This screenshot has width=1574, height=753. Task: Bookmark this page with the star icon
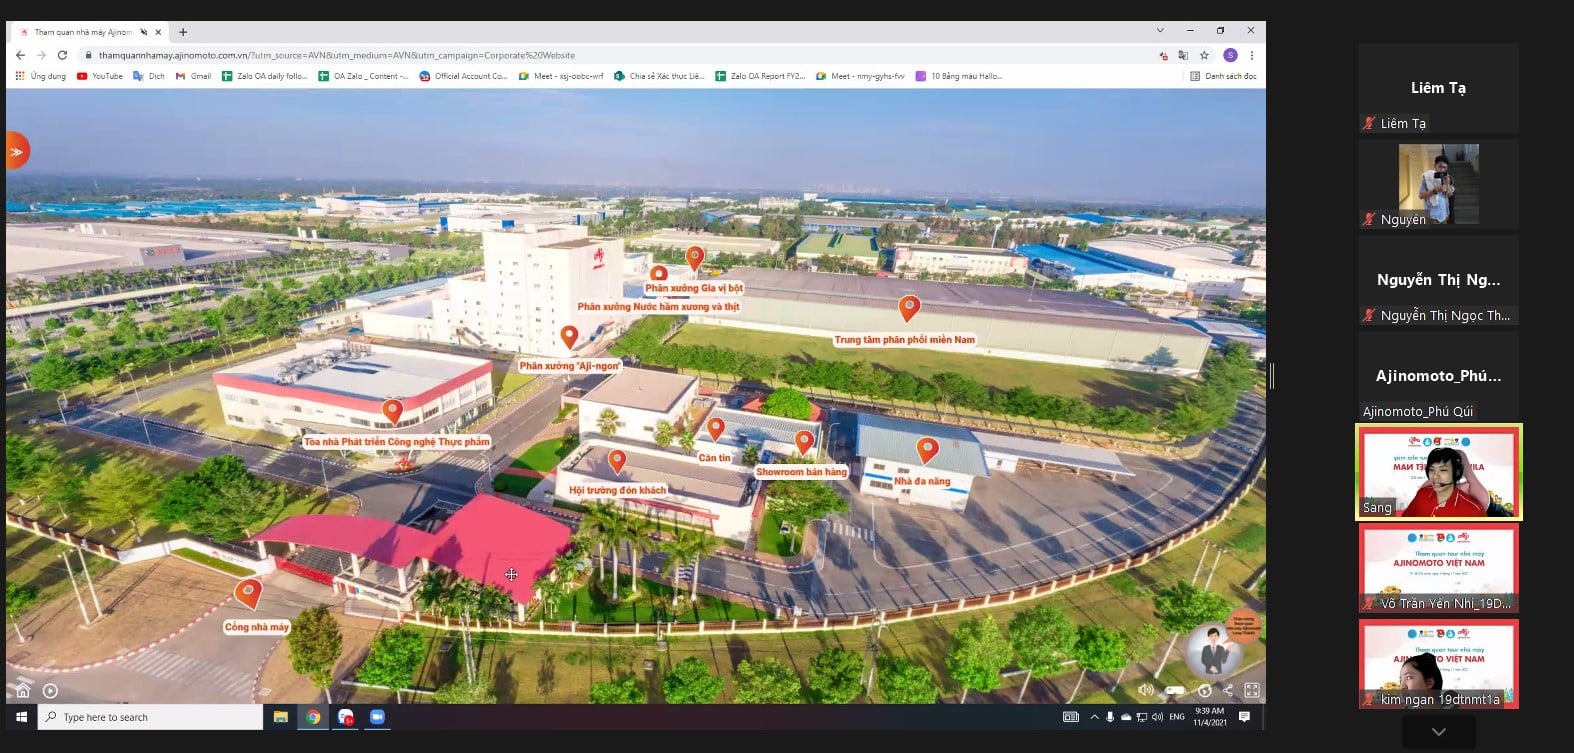click(x=1205, y=55)
